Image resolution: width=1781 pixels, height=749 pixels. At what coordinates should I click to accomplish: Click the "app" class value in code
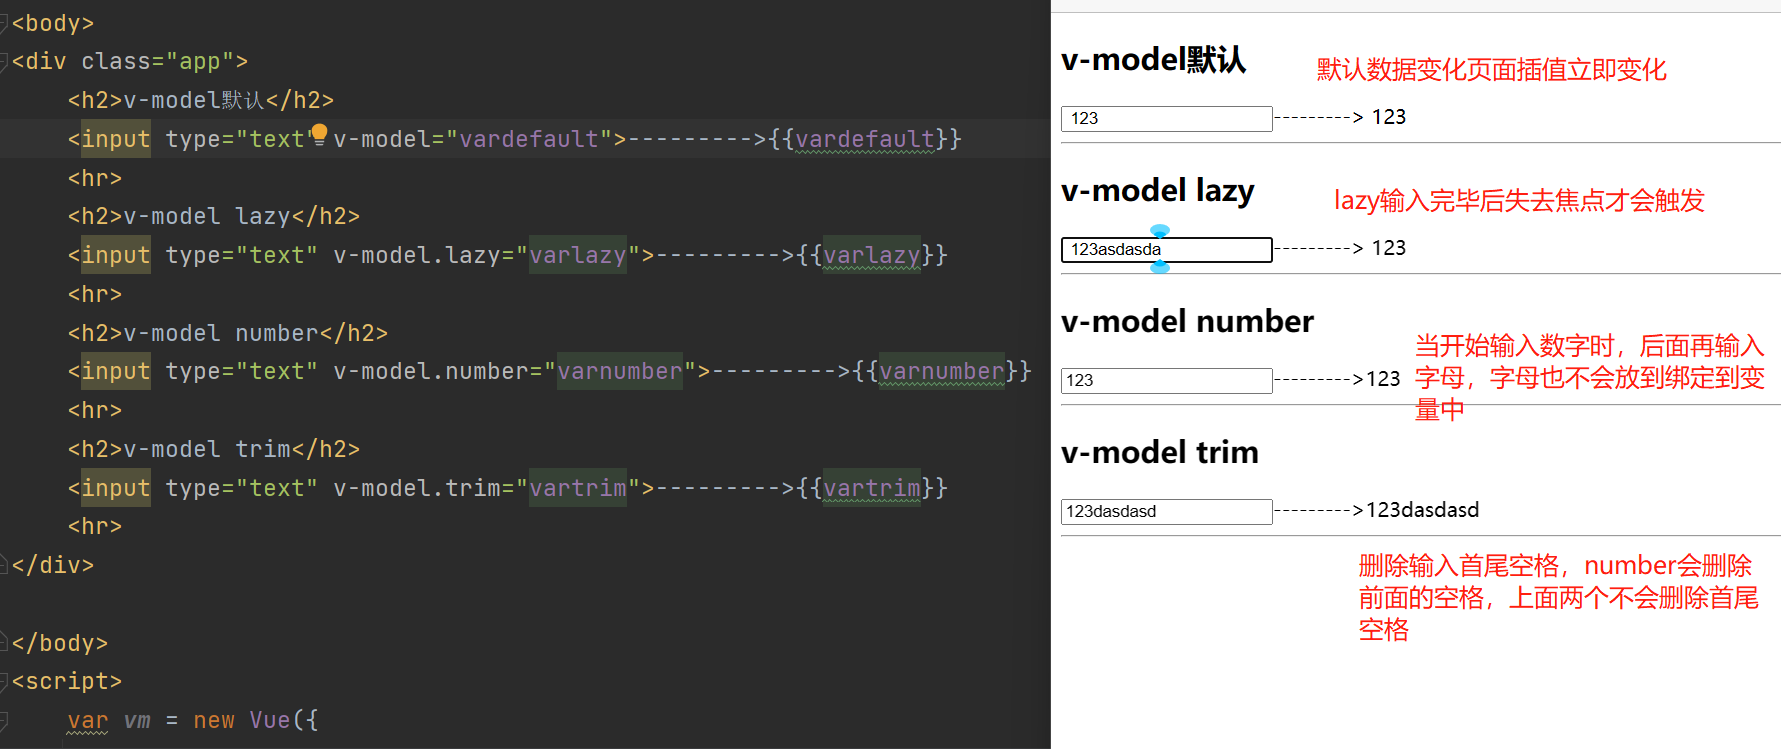(199, 62)
